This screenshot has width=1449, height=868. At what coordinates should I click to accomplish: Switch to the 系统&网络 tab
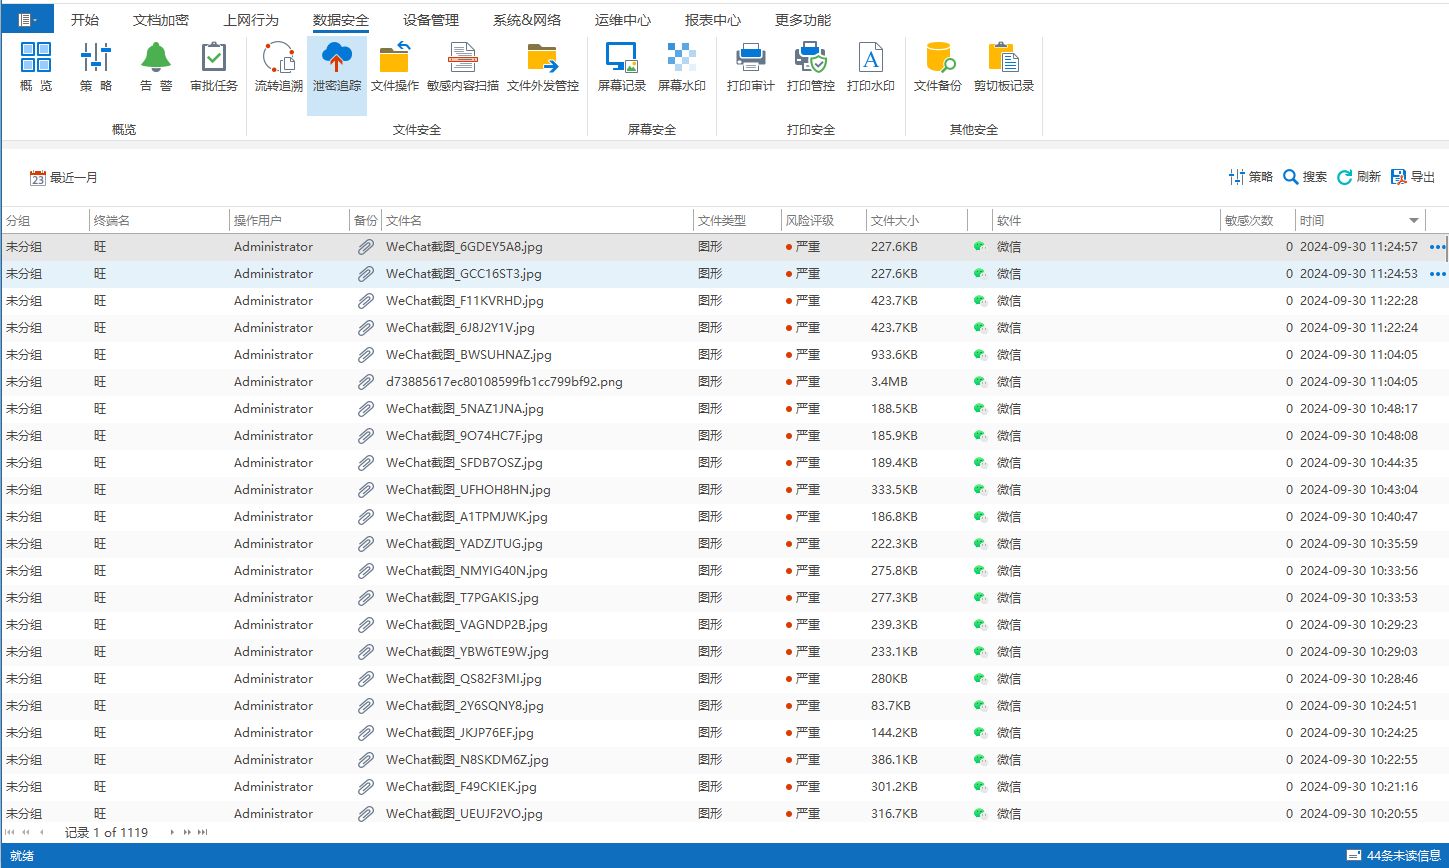527,20
